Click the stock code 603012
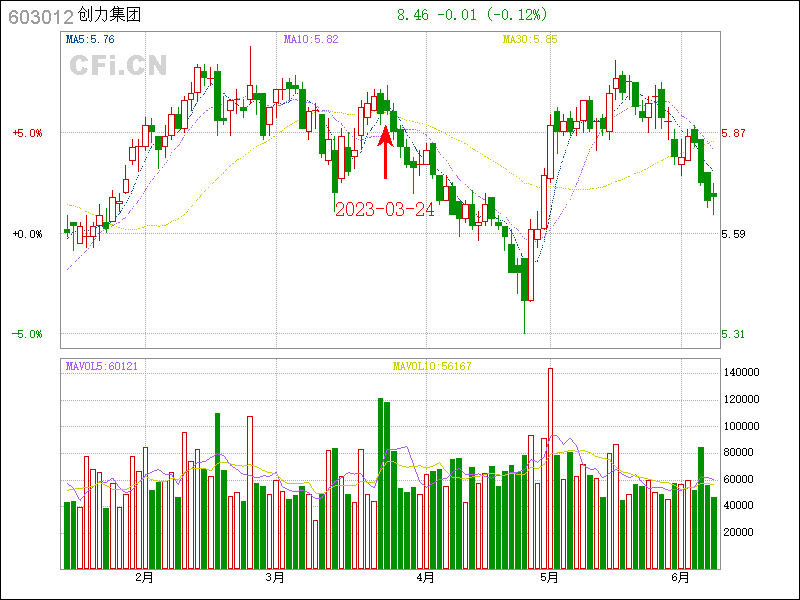800x600 pixels. [x=41, y=17]
